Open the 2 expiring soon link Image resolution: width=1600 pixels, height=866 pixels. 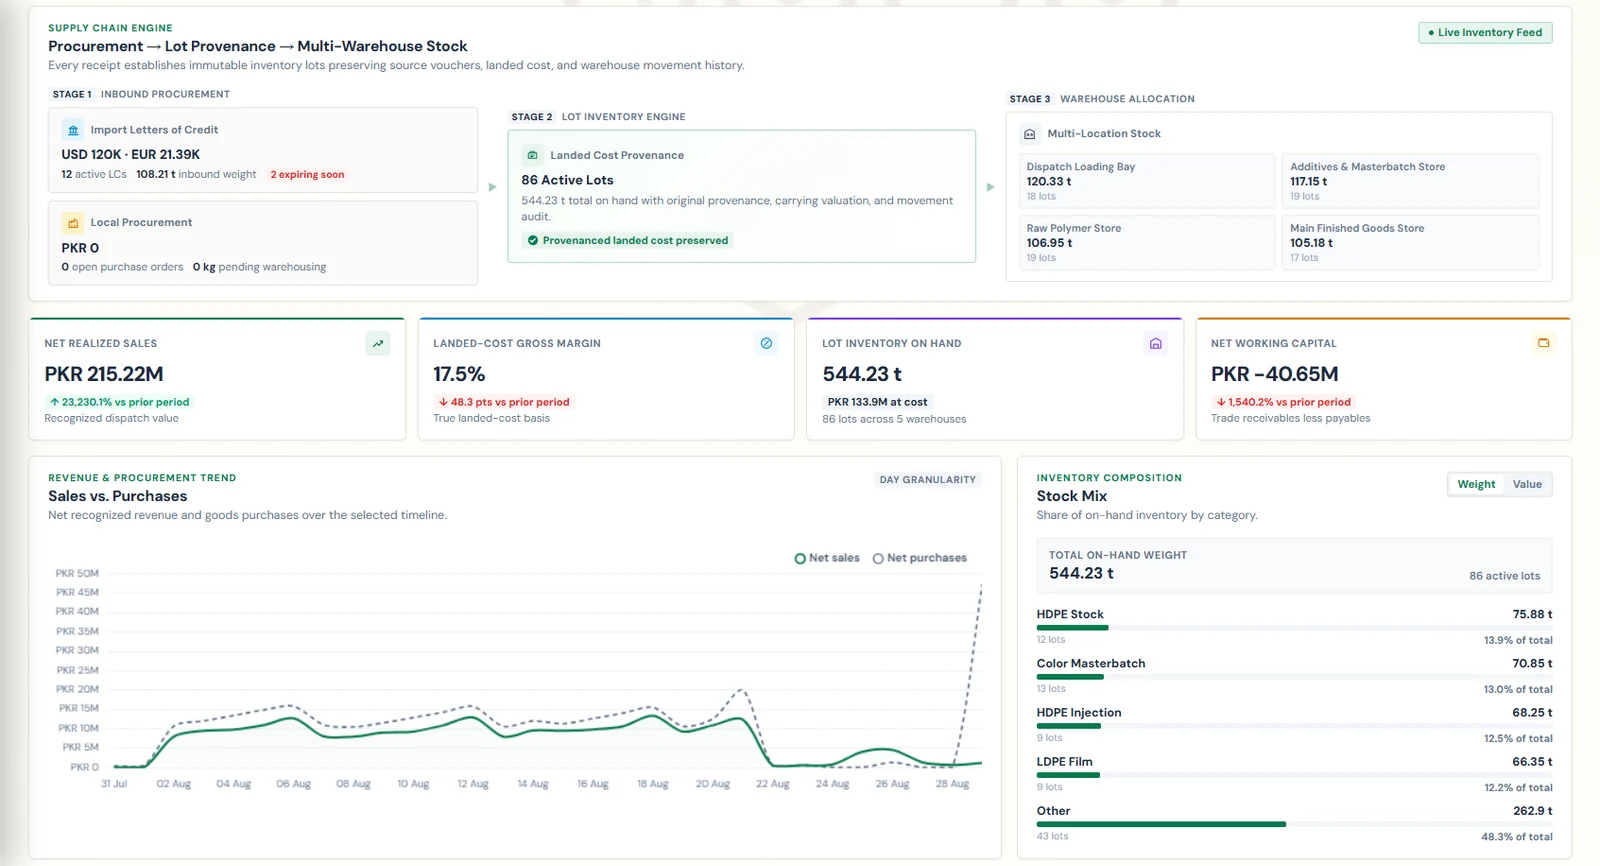pos(307,175)
